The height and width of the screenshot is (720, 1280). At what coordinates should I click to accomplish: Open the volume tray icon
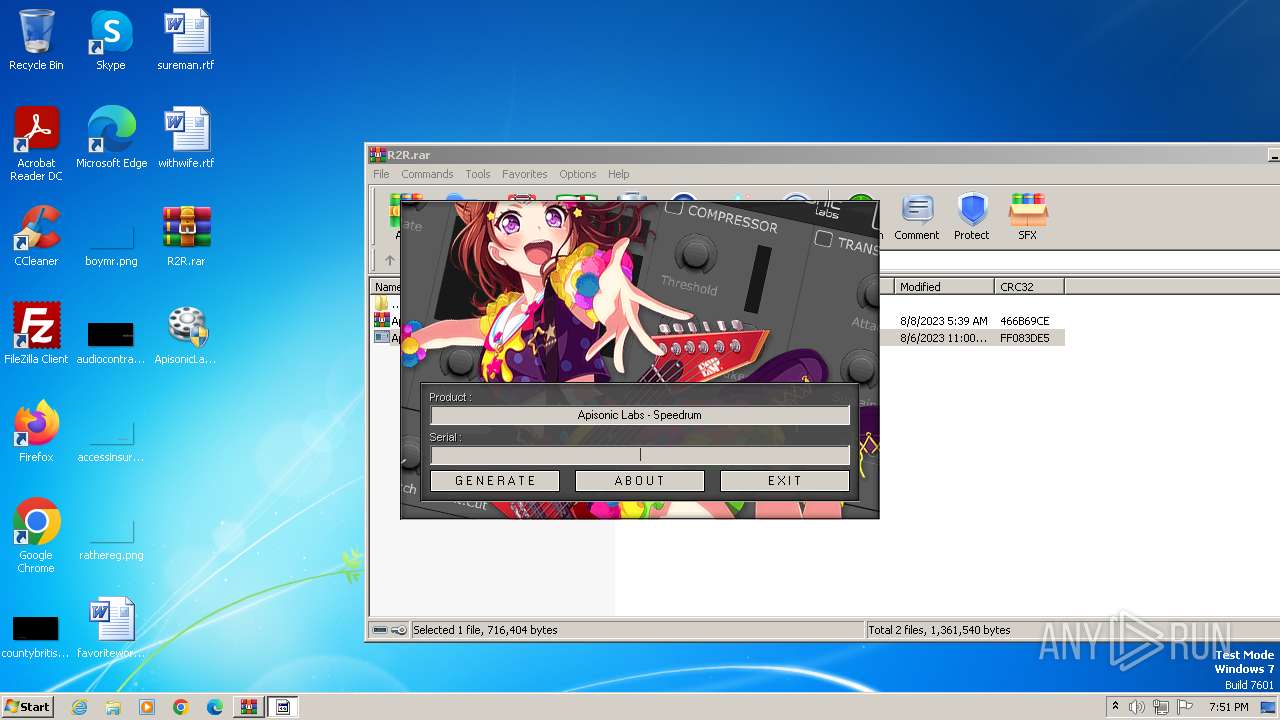point(1137,707)
